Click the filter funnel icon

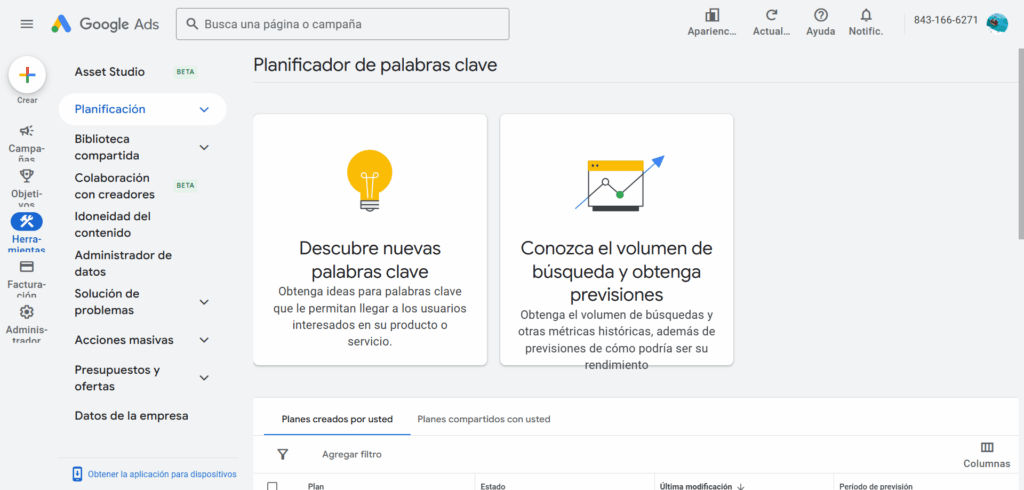283,454
